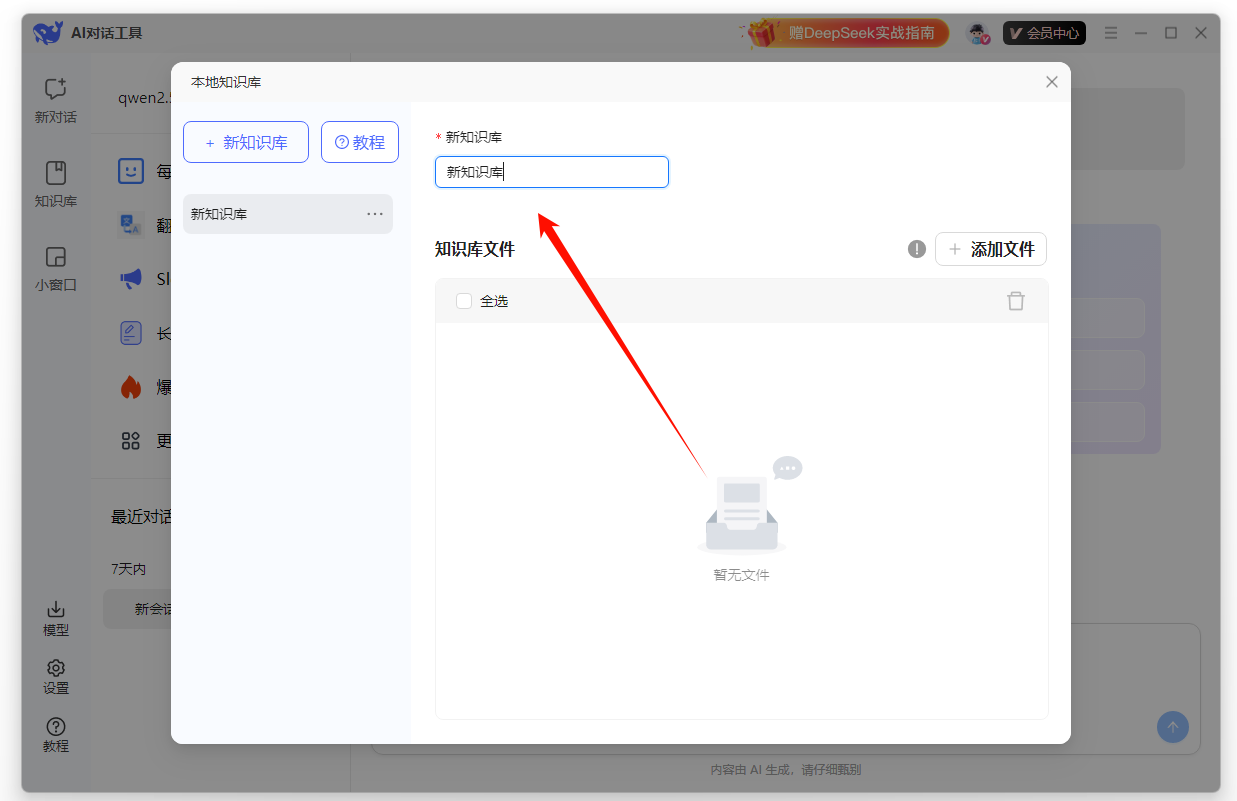Click the exclamation info icon beside 添加文件
The width and height of the screenshot is (1237, 801).
[x=916, y=249]
